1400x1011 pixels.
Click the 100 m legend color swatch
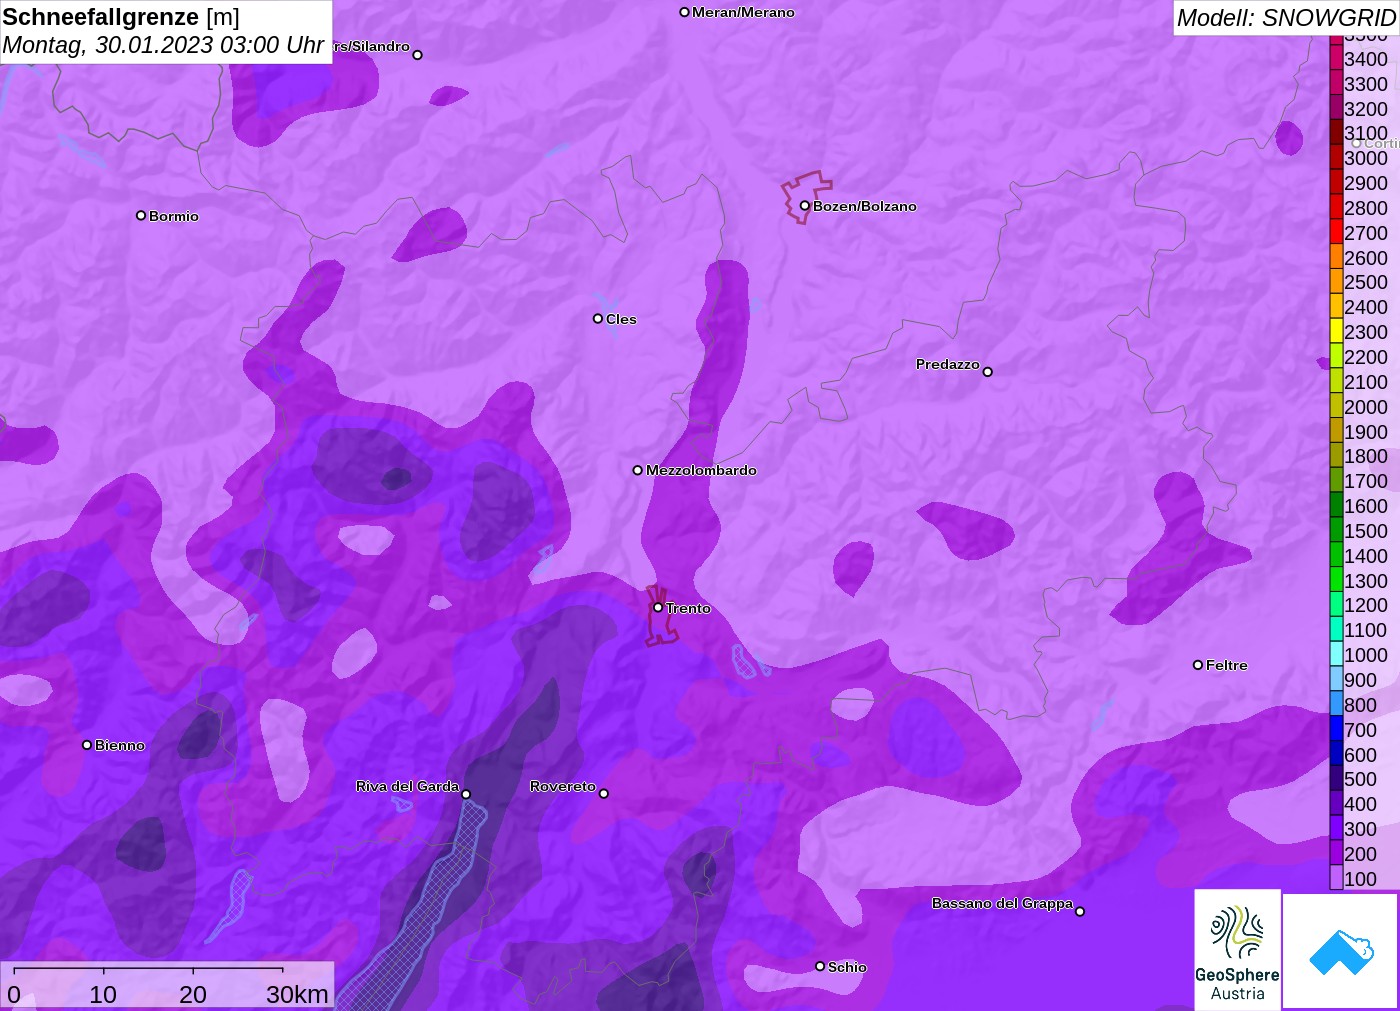(1336, 878)
